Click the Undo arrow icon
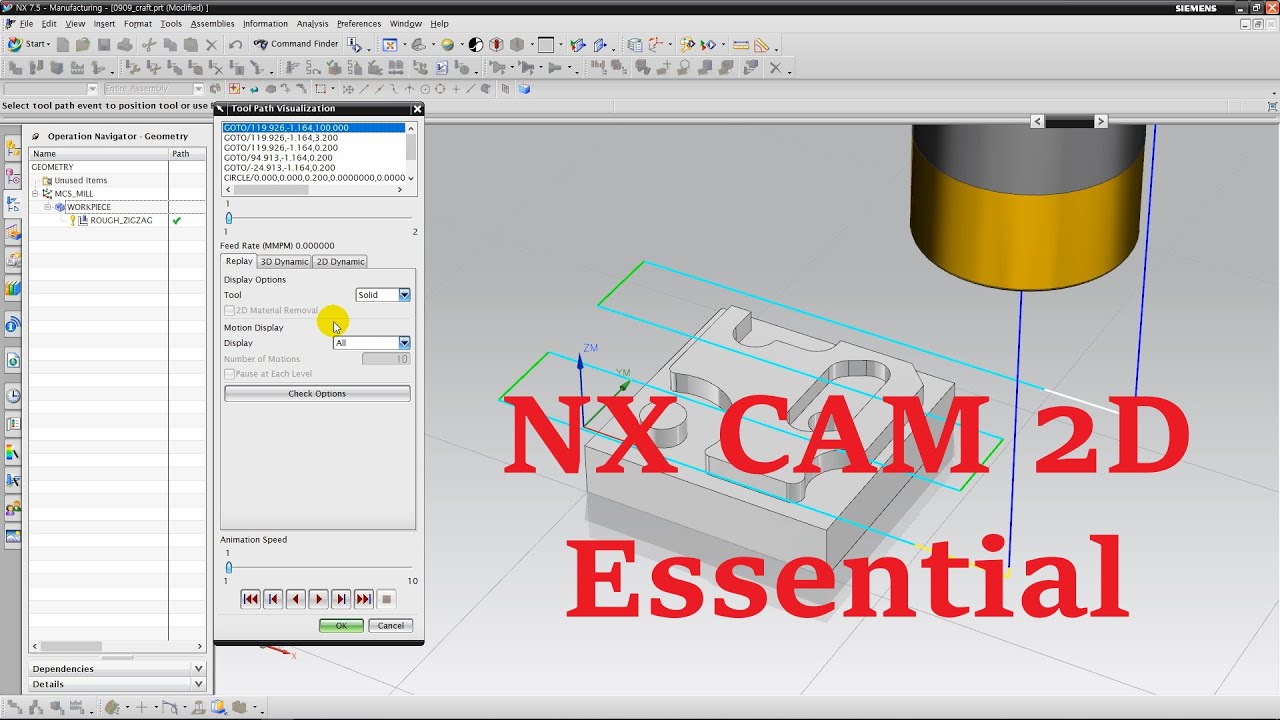Viewport: 1280px width, 720px height. pos(235,44)
